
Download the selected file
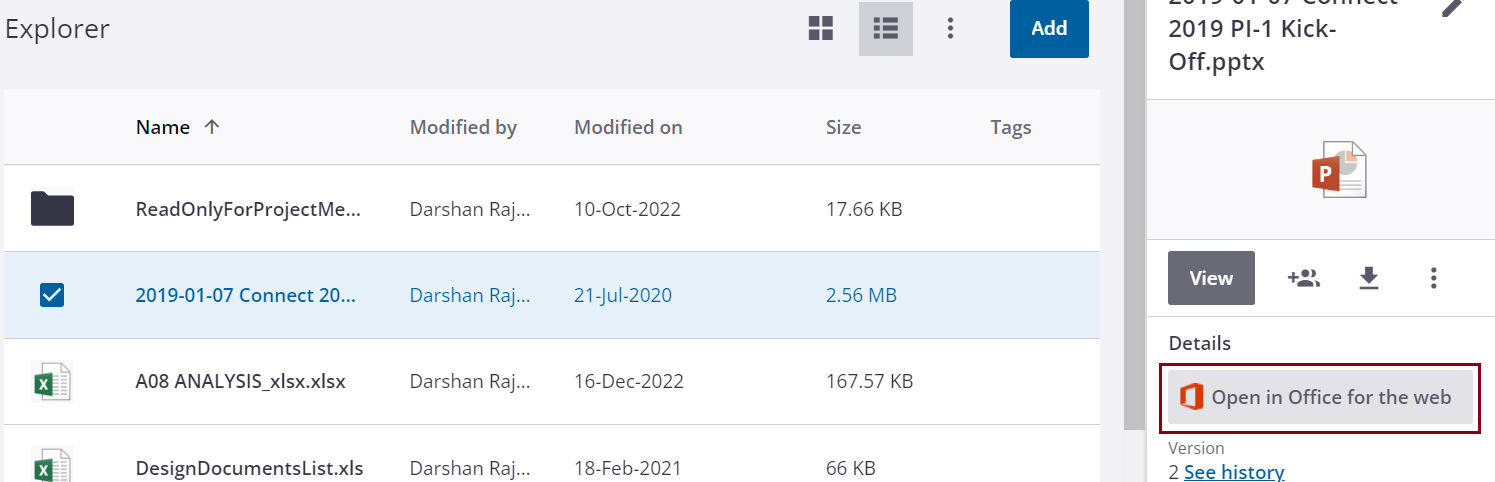[x=1369, y=278]
